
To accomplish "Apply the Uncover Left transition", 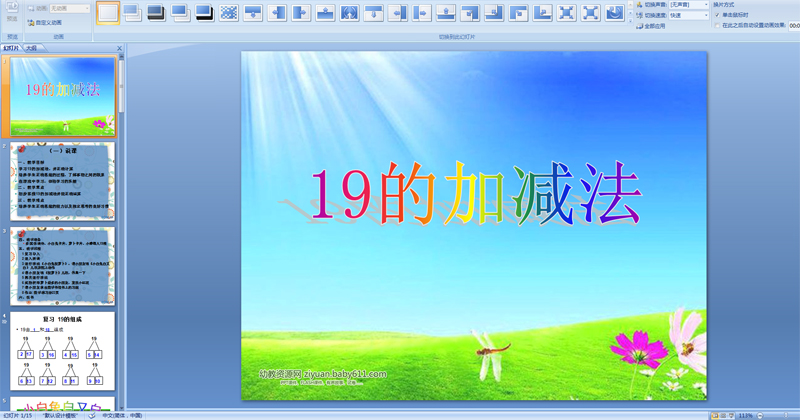I will (397, 13).
